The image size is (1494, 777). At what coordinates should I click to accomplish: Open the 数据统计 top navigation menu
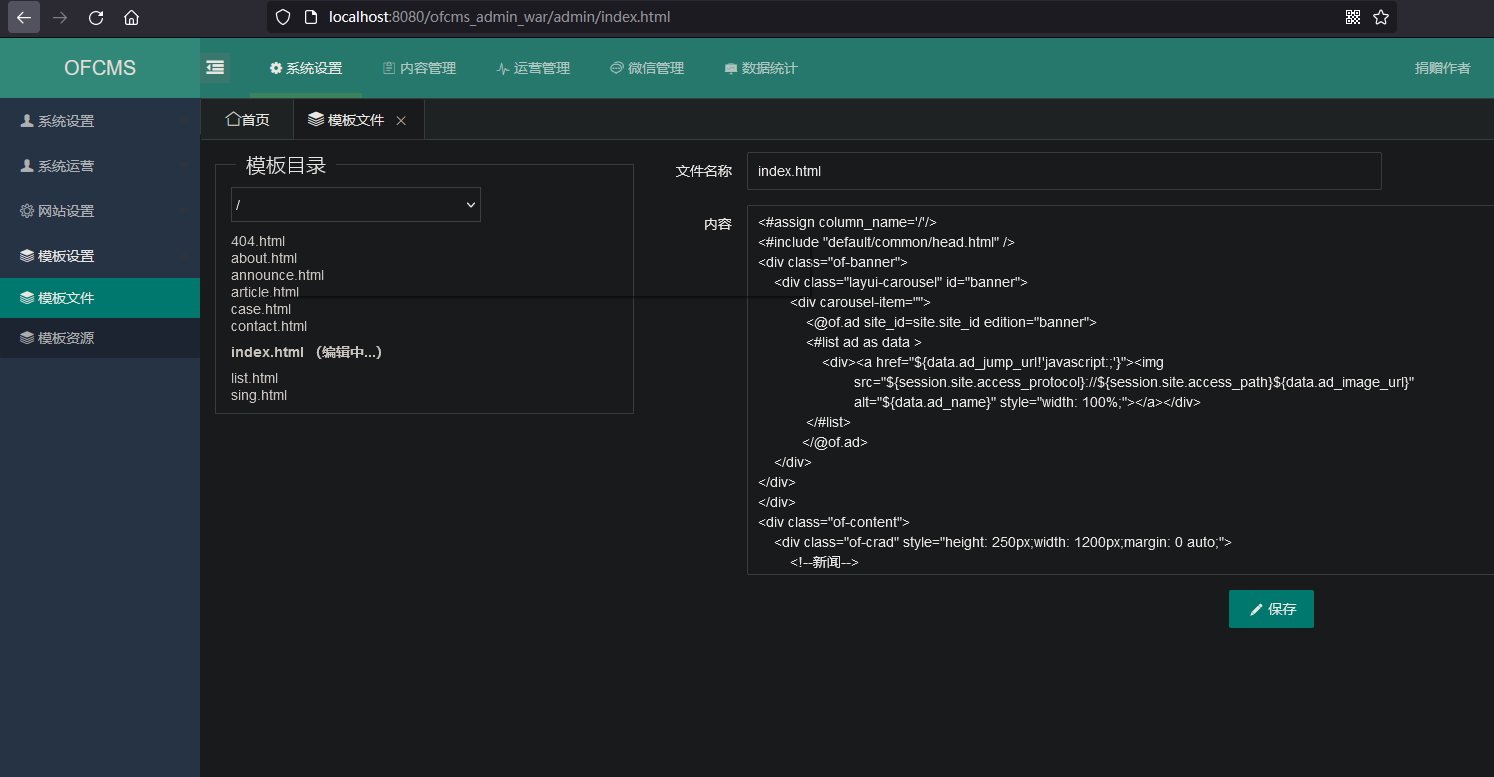pos(761,68)
